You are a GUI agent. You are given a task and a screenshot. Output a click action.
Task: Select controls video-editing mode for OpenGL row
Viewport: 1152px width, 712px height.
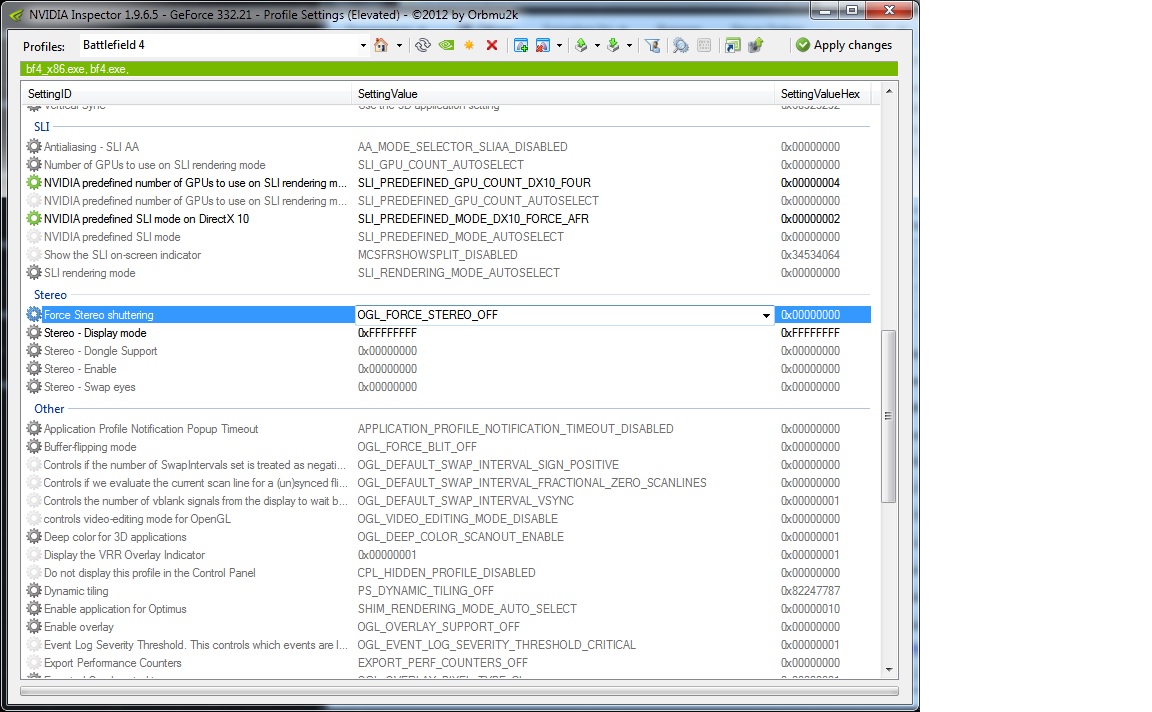447,519
